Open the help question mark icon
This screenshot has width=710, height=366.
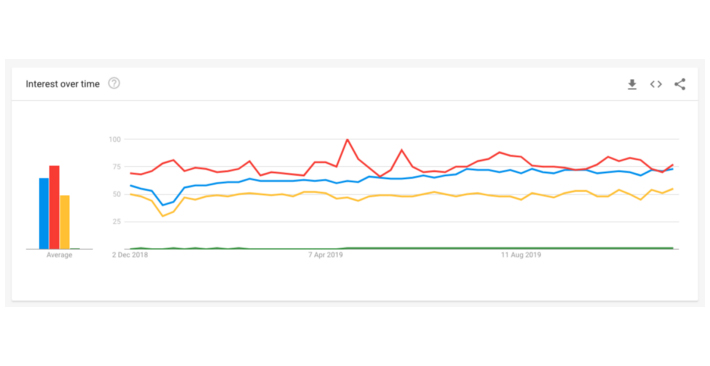click(x=114, y=83)
